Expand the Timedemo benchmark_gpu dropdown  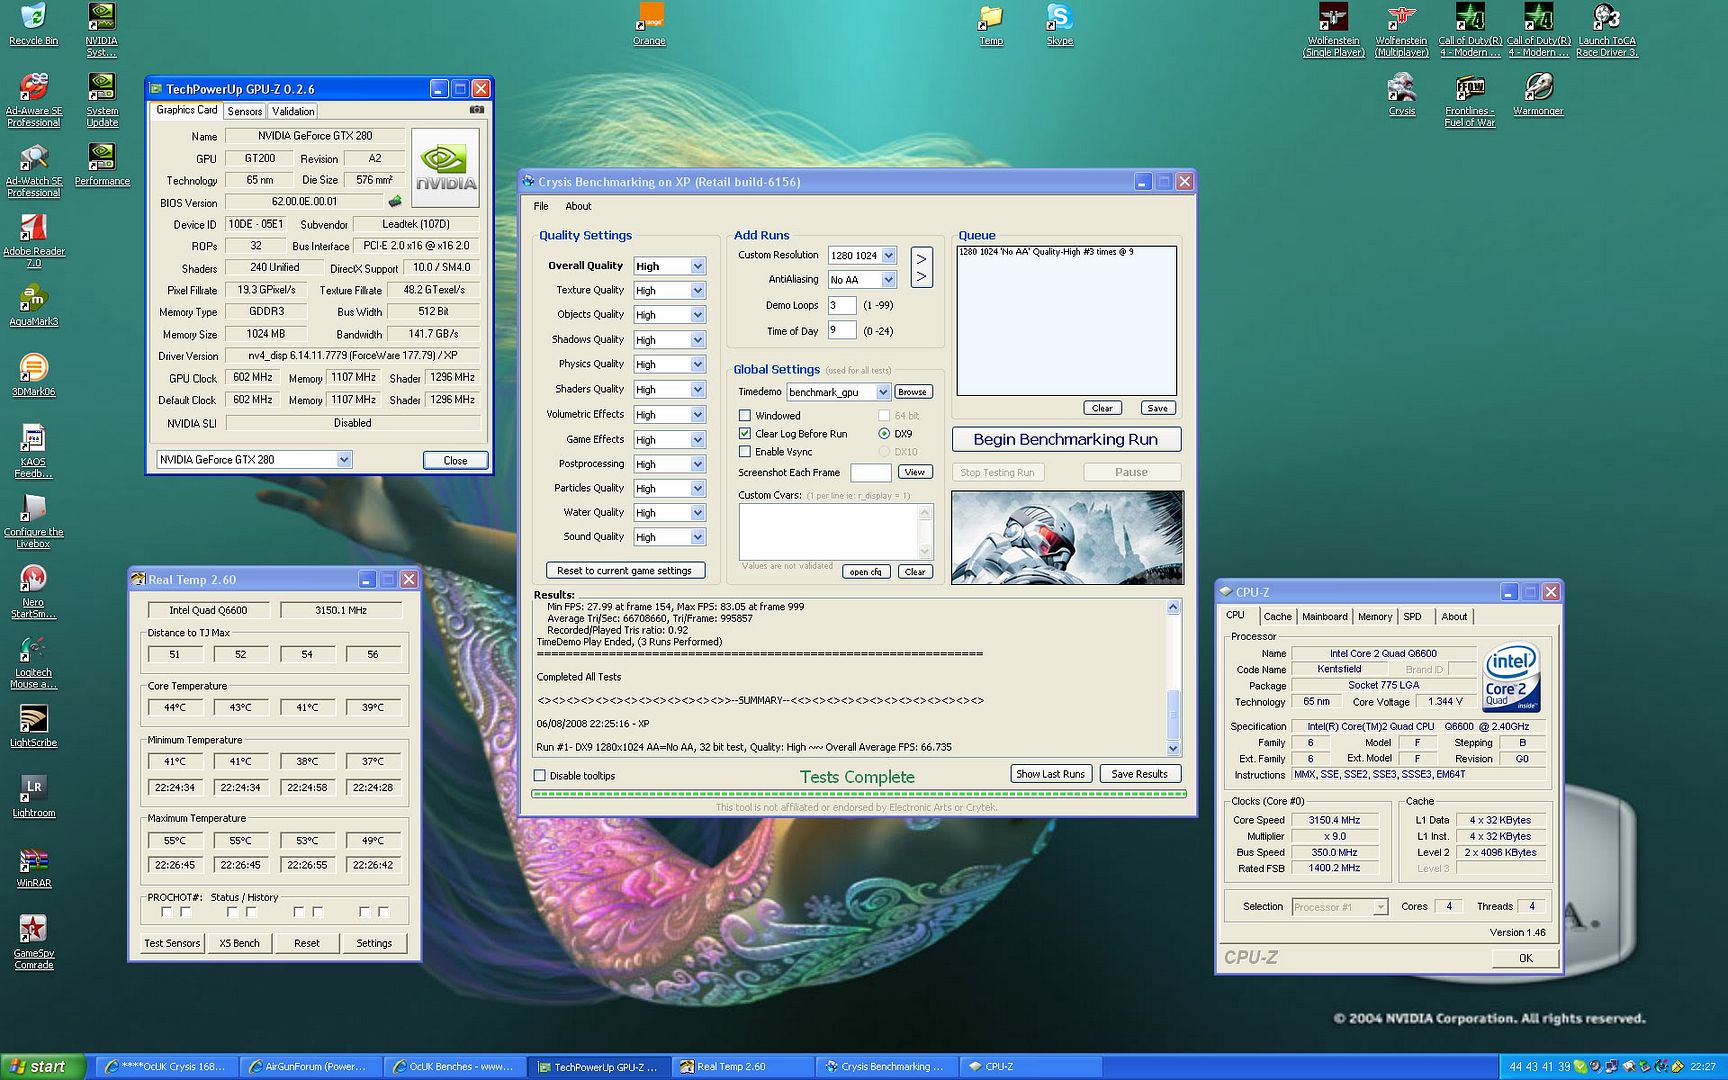point(883,392)
